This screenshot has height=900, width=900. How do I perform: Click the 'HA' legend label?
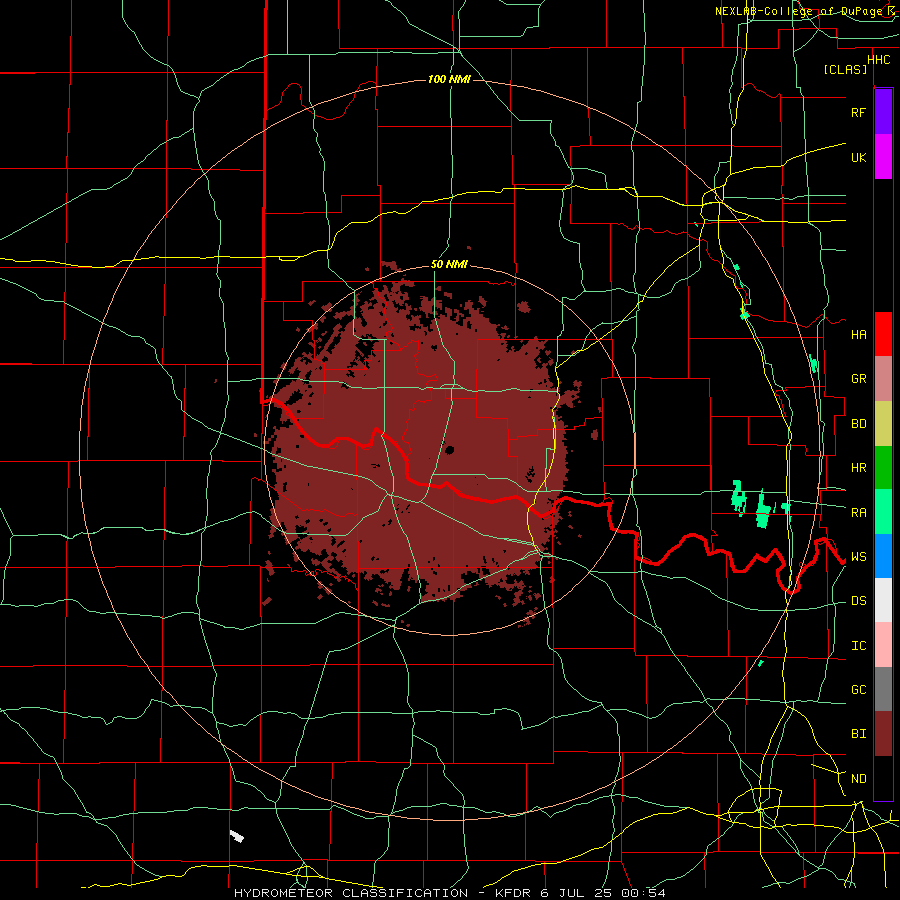(859, 334)
